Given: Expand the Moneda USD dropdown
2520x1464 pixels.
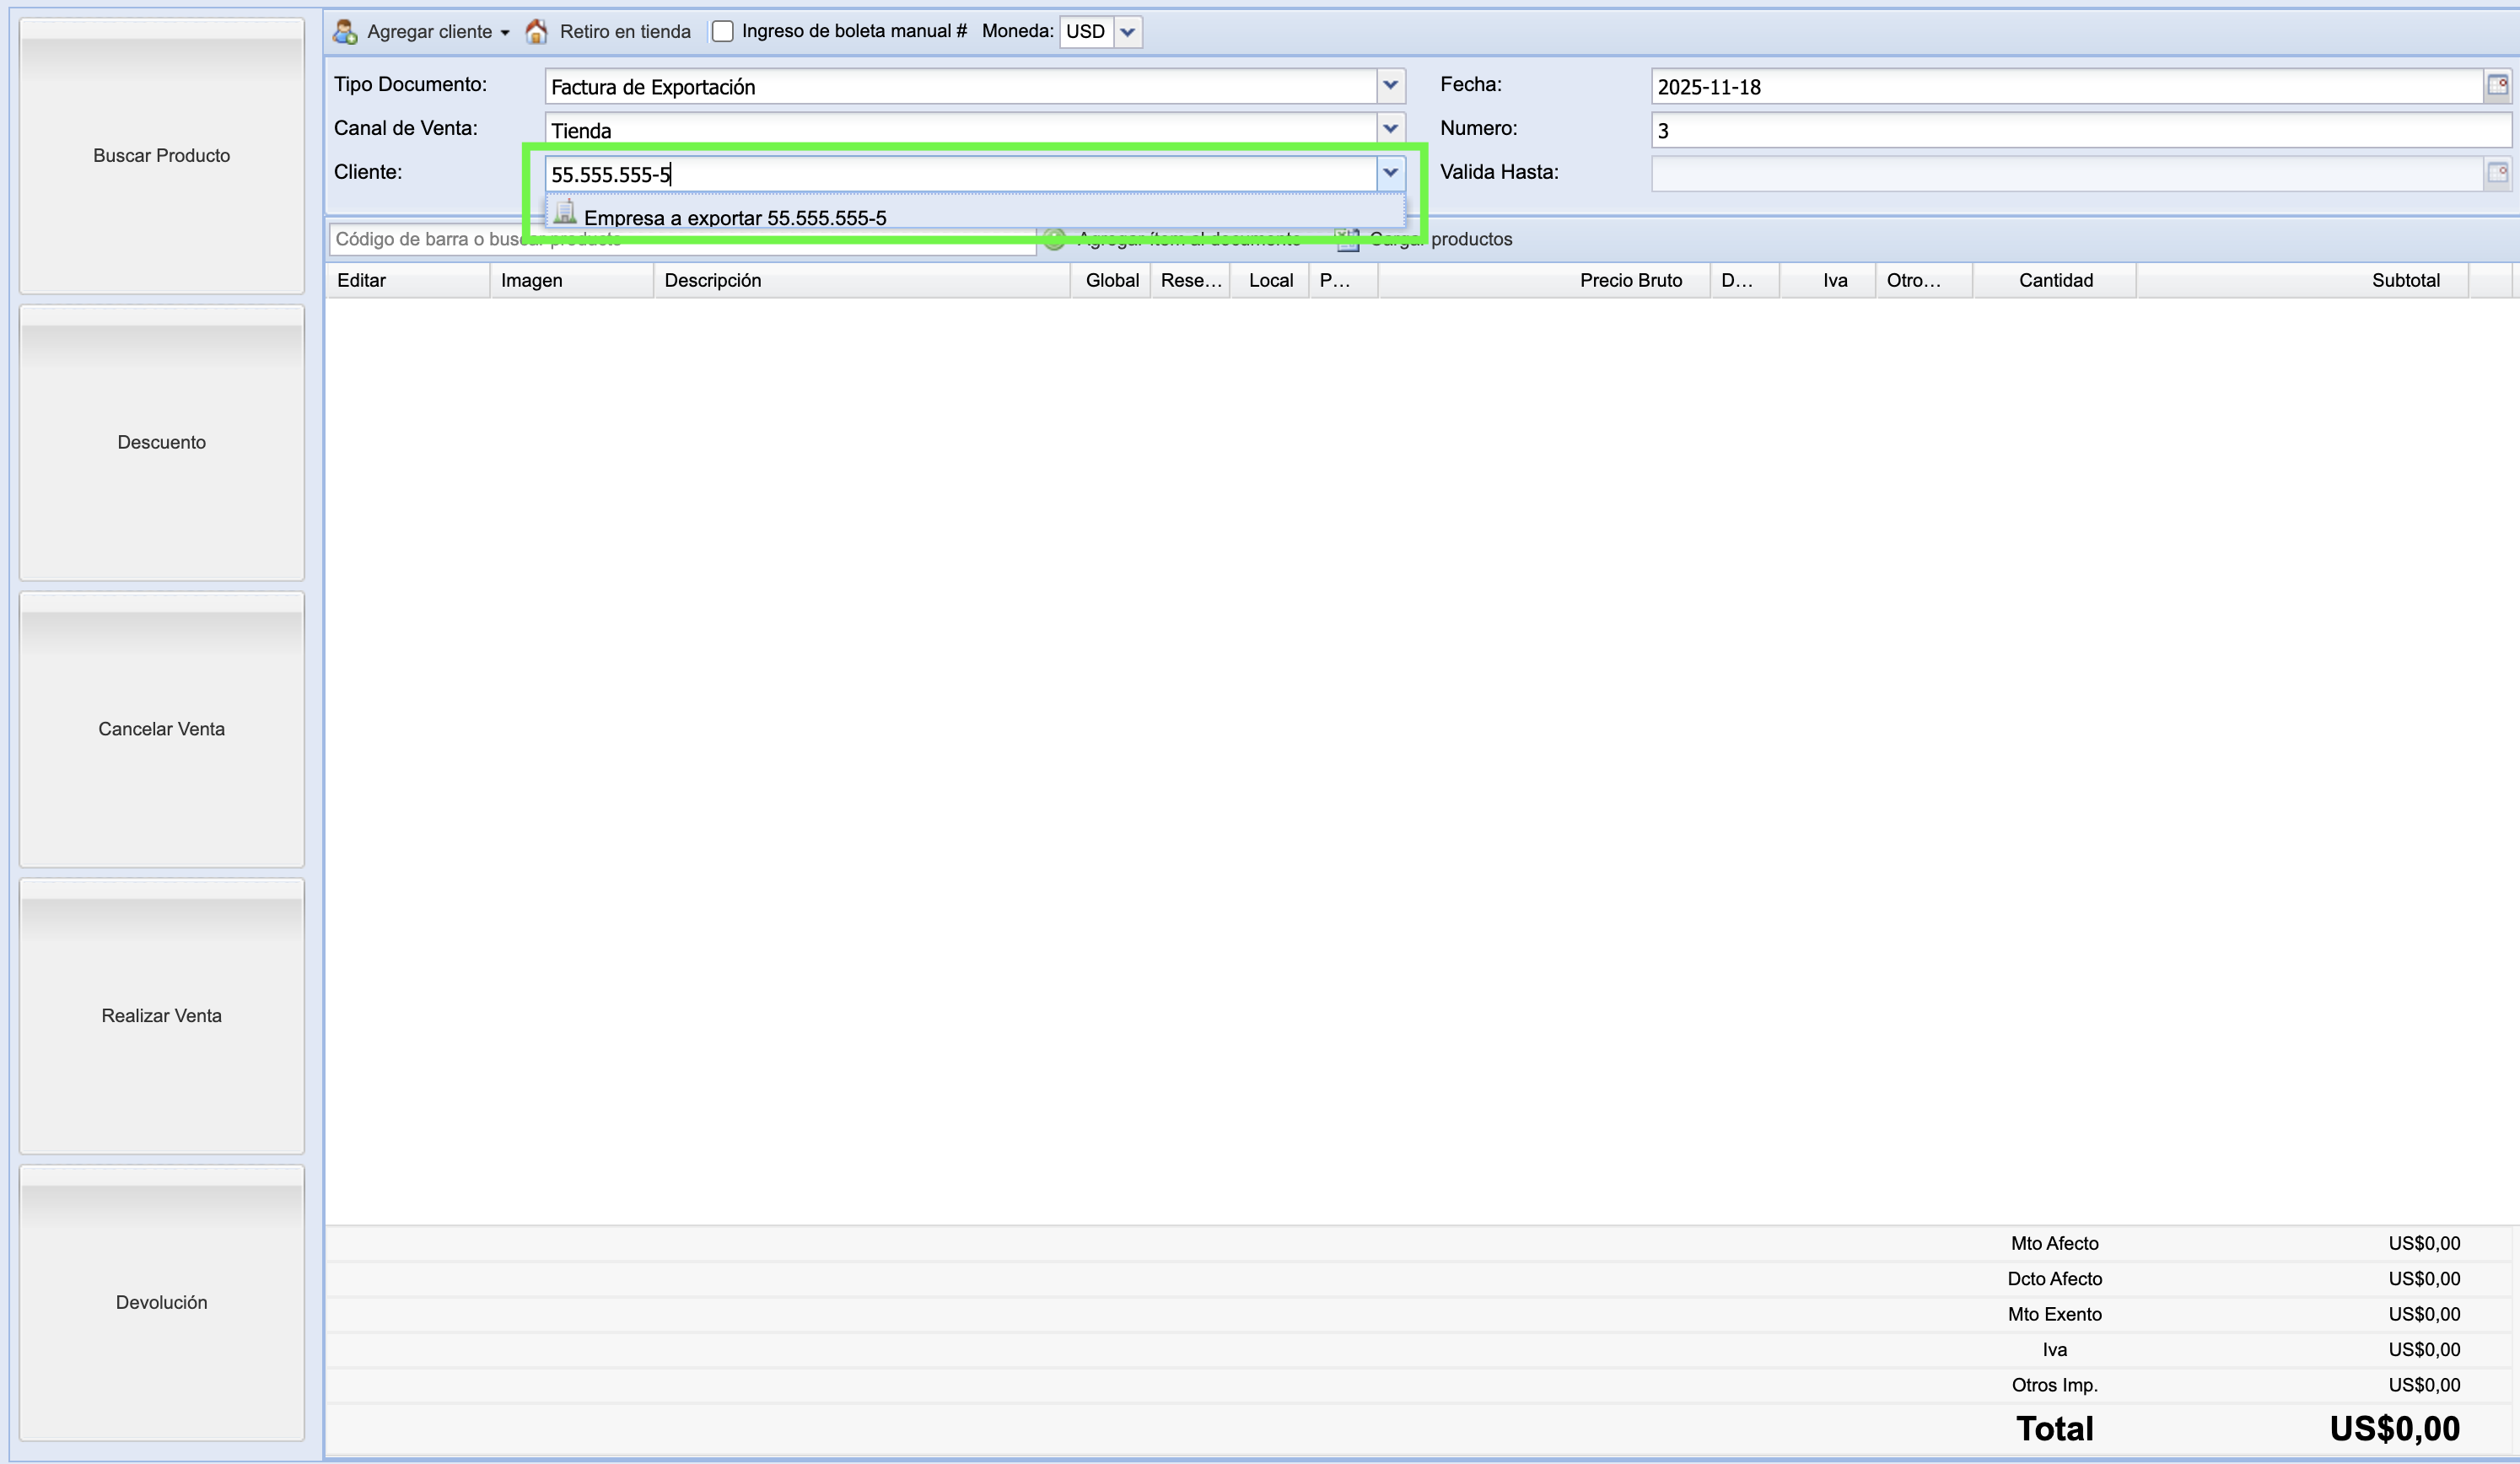Looking at the screenshot, I should click(1128, 32).
